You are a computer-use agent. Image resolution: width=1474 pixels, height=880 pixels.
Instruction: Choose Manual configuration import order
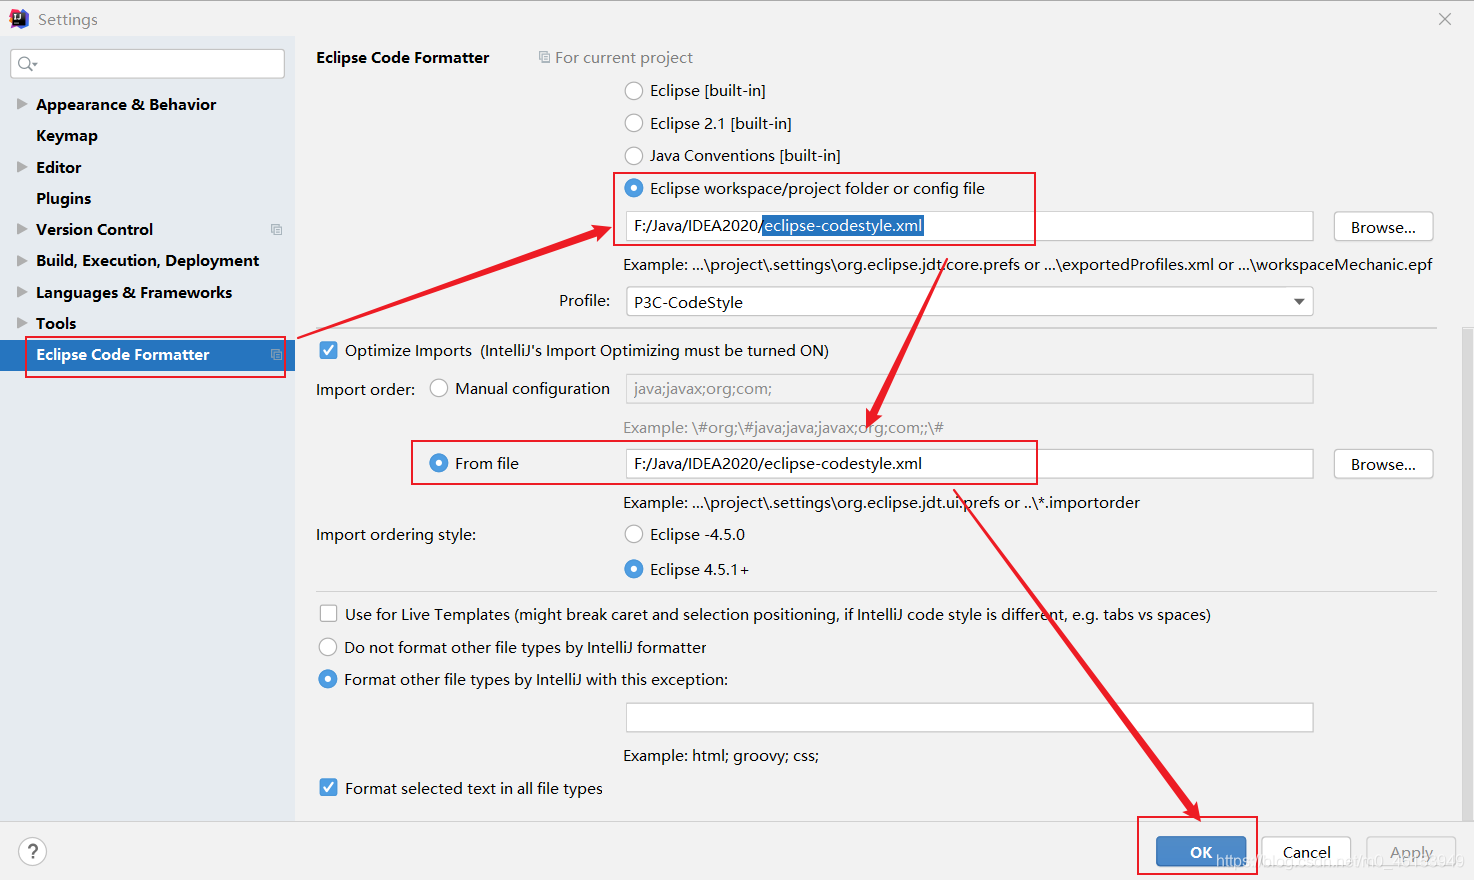point(439,388)
